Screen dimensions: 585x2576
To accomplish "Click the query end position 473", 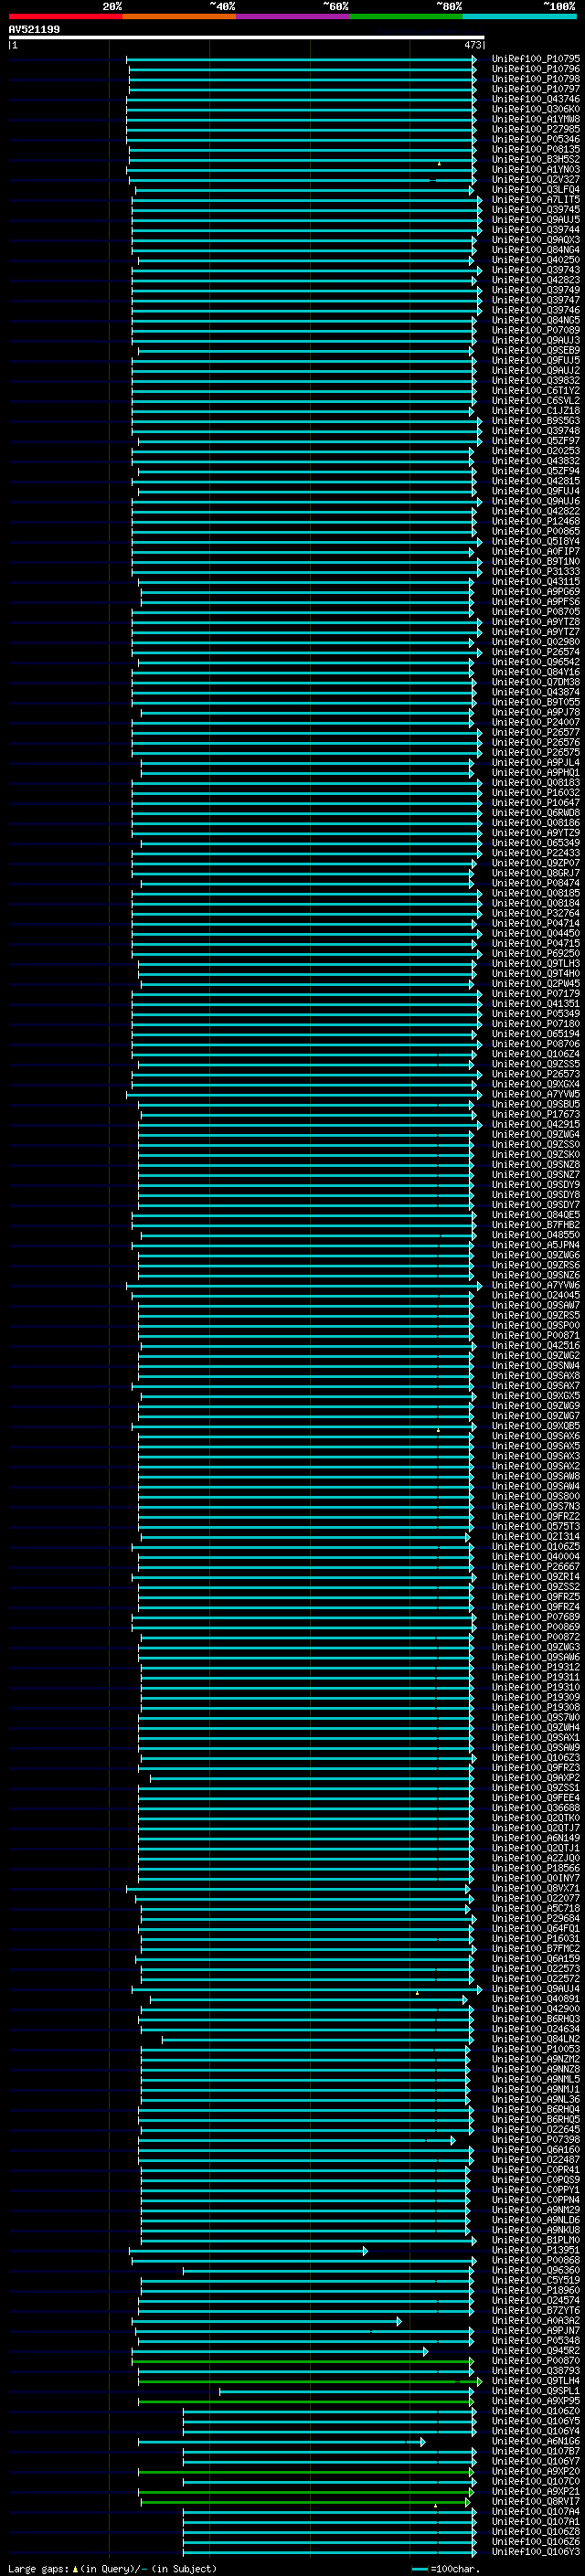I will [x=473, y=45].
